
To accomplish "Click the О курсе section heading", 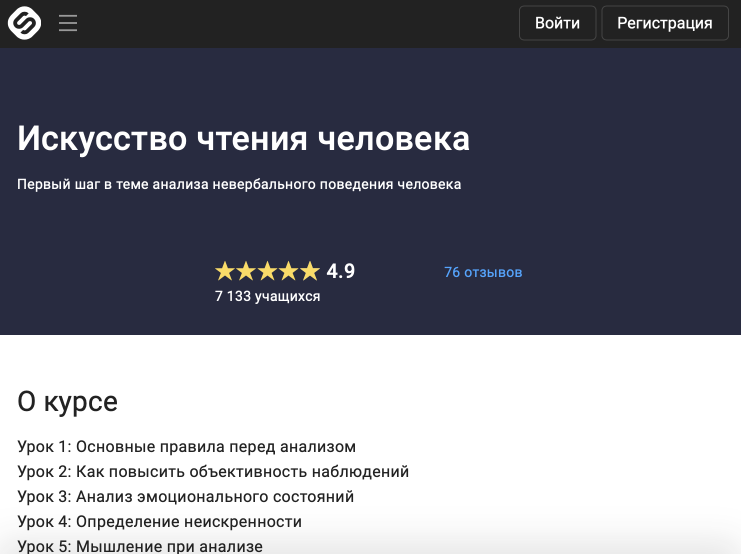I will click(68, 402).
